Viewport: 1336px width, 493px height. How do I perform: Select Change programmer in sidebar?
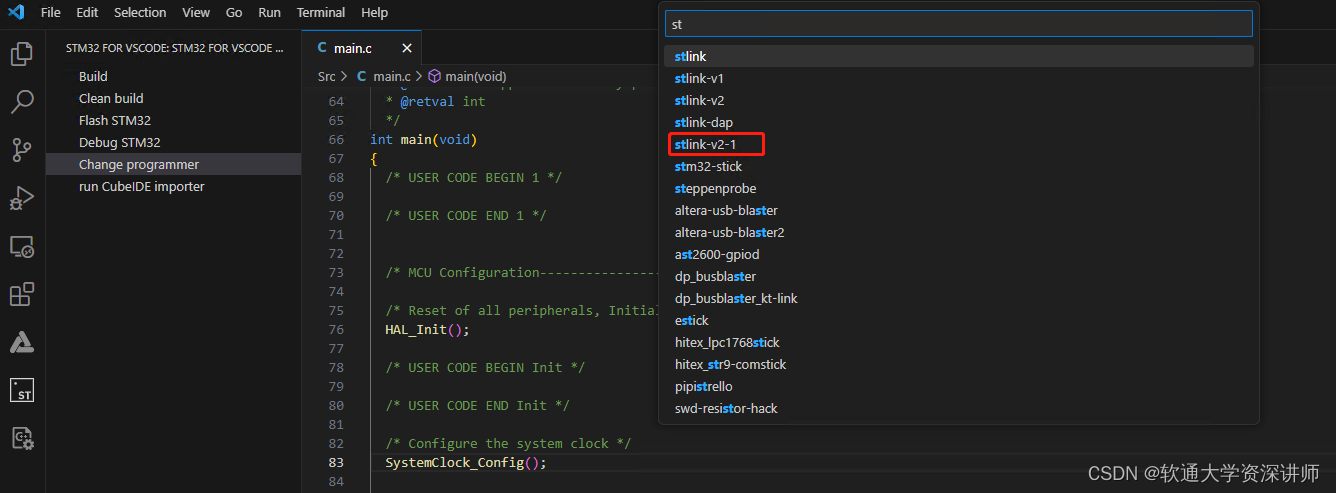coord(173,164)
